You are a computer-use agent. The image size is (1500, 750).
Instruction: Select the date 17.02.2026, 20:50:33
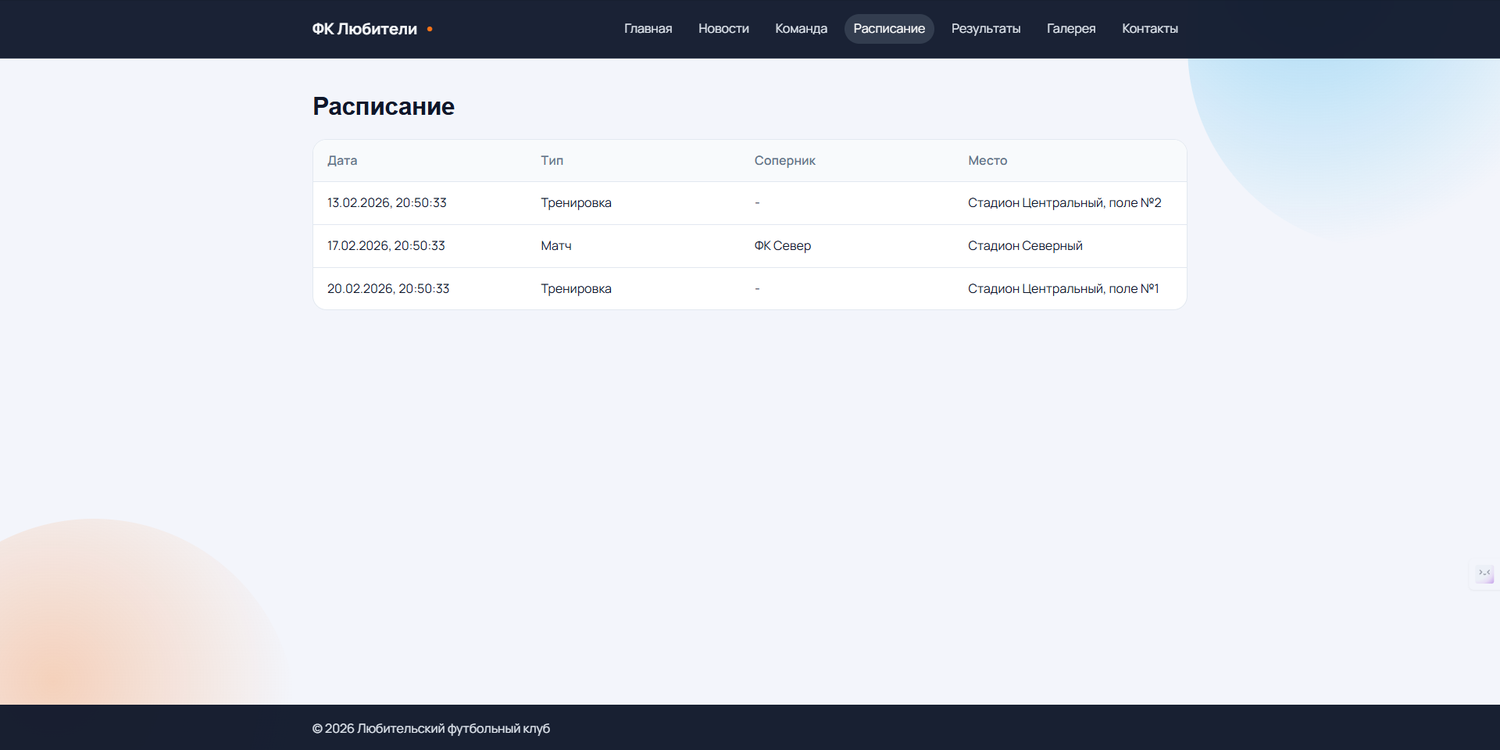click(386, 246)
